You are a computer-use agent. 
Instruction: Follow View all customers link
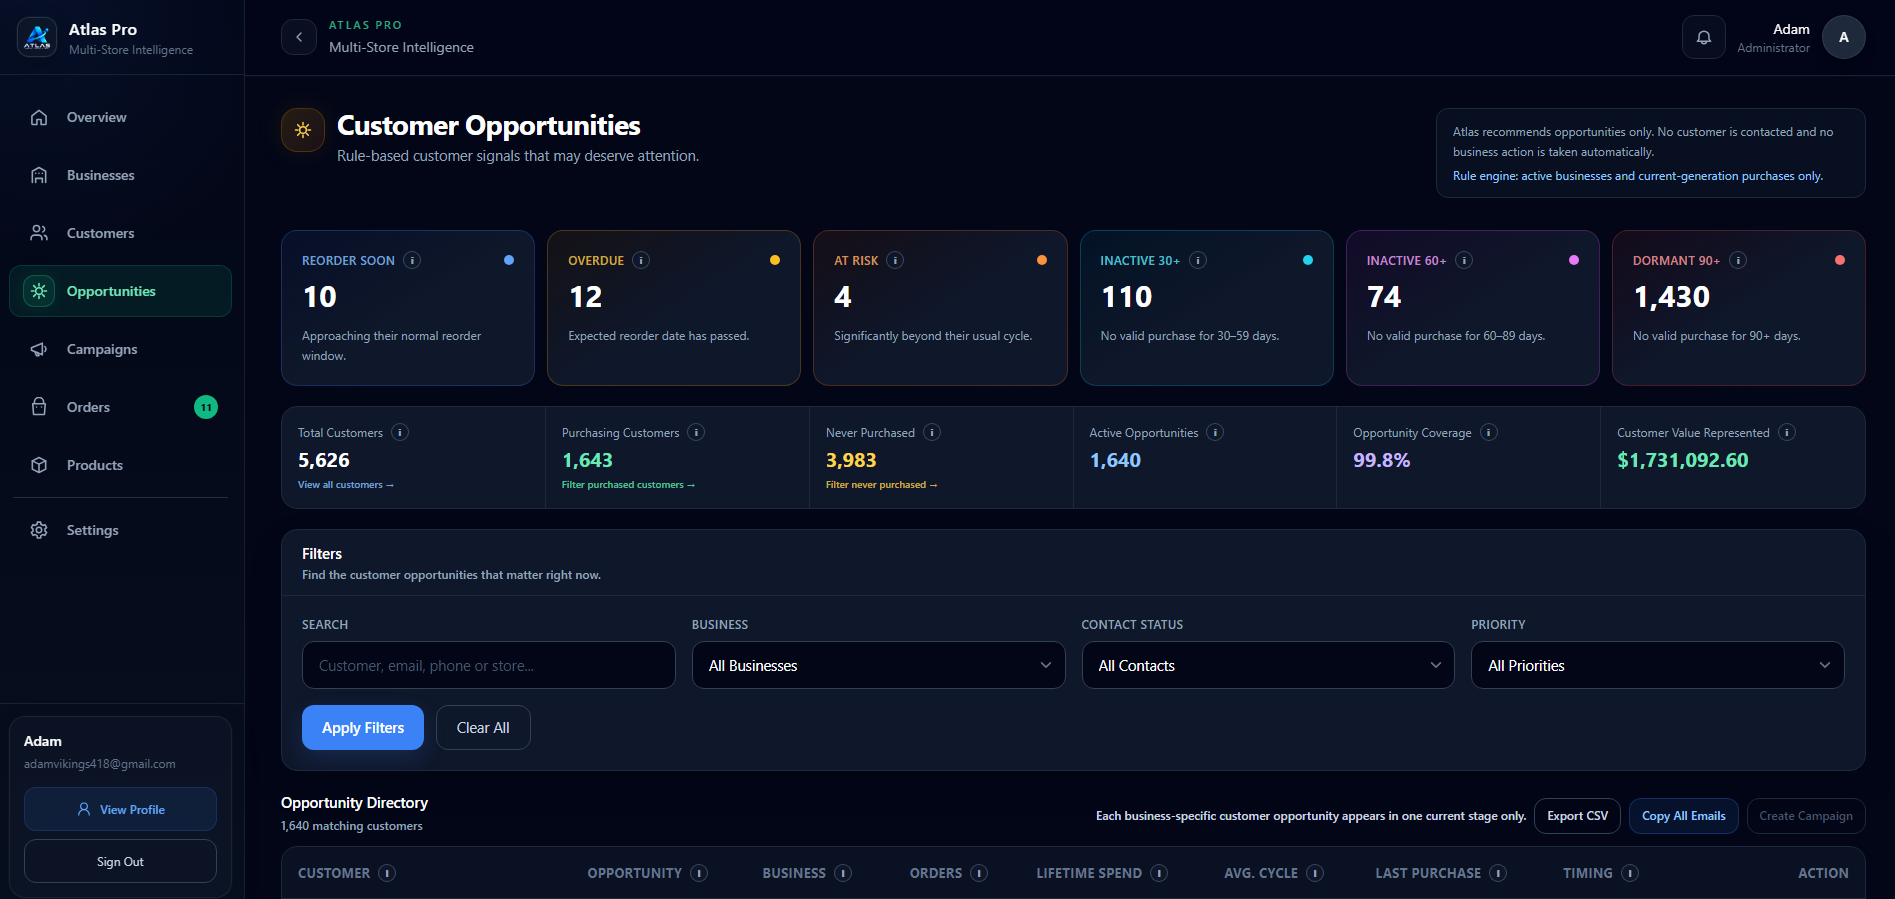[x=346, y=485]
